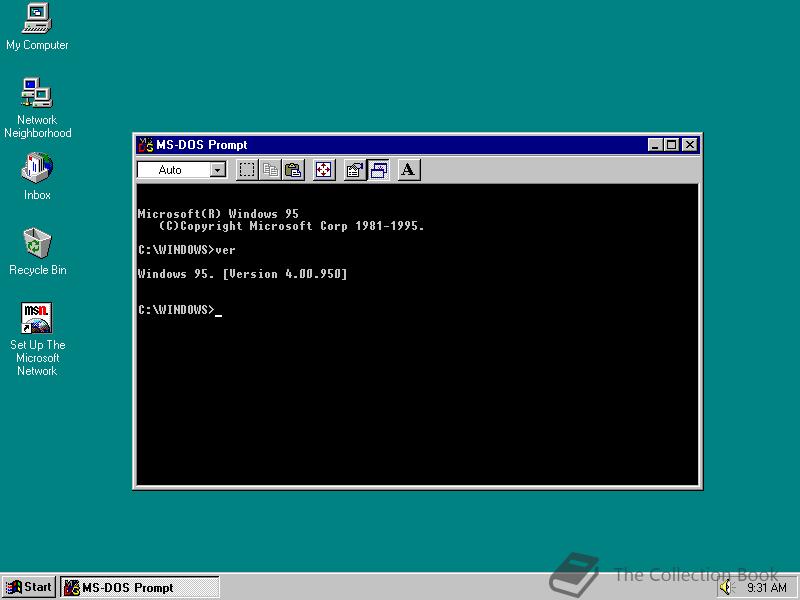The height and width of the screenshot is (600, 800).
Task: Open the MS-DOS icon in title bar
Action: (x=145, y=145)
